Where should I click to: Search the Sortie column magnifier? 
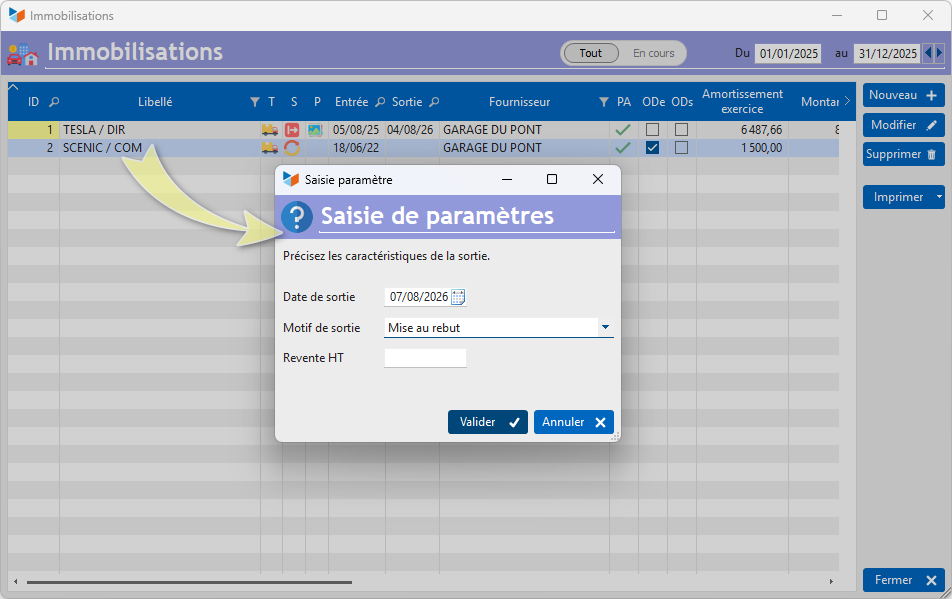click(434, 102)
